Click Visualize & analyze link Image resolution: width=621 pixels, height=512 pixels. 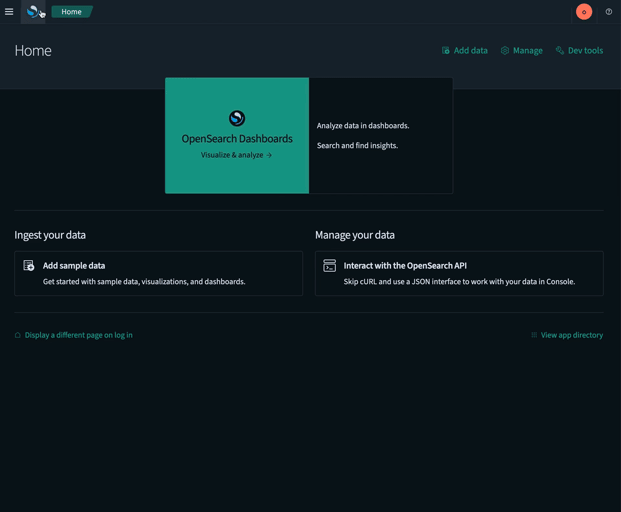[x=236, y=155]
